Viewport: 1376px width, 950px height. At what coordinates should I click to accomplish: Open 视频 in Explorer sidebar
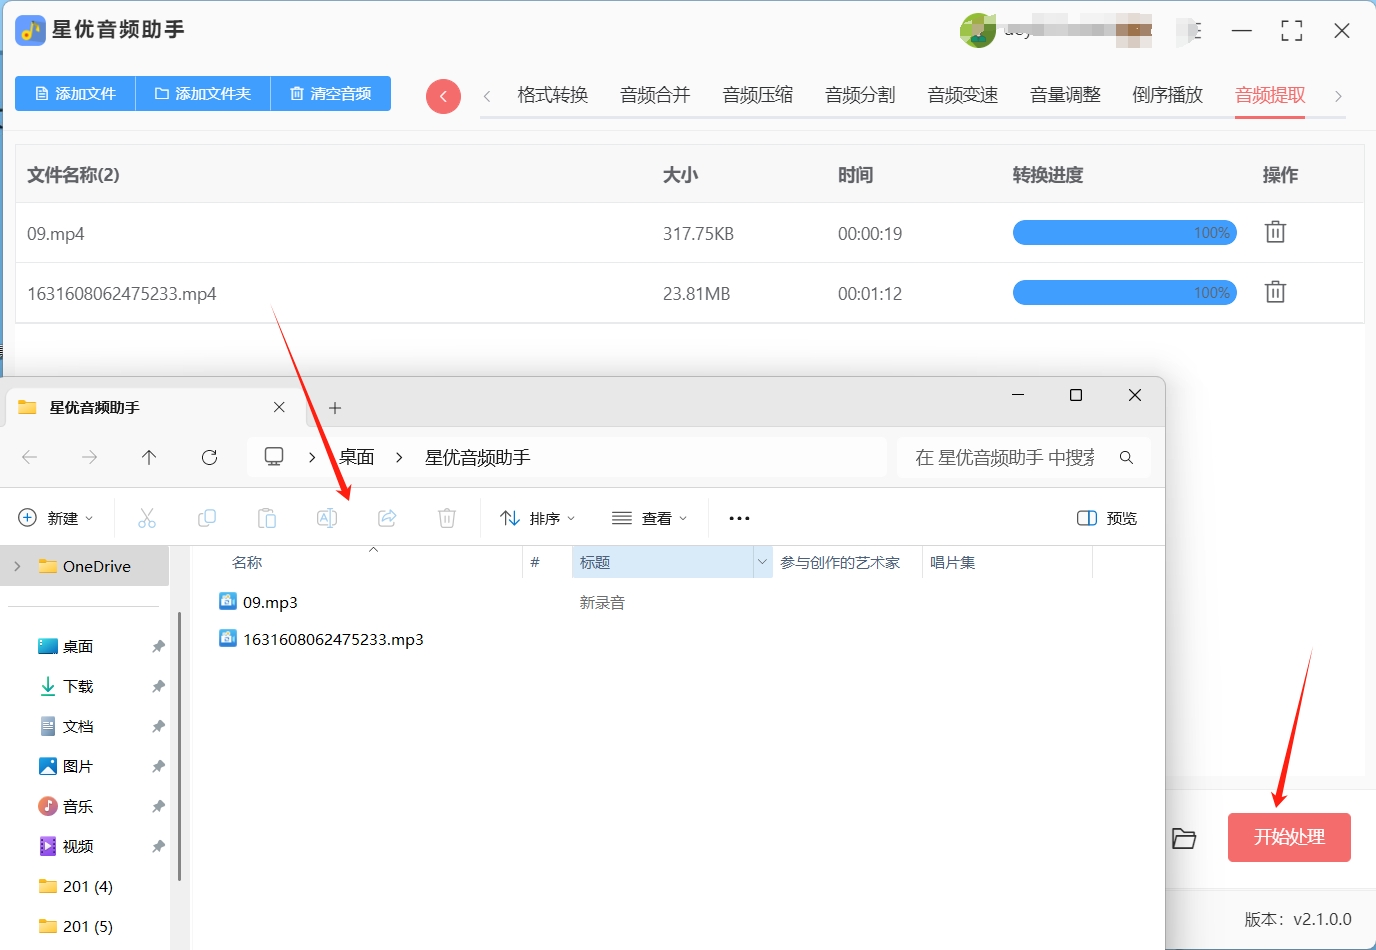coord(78,847)
